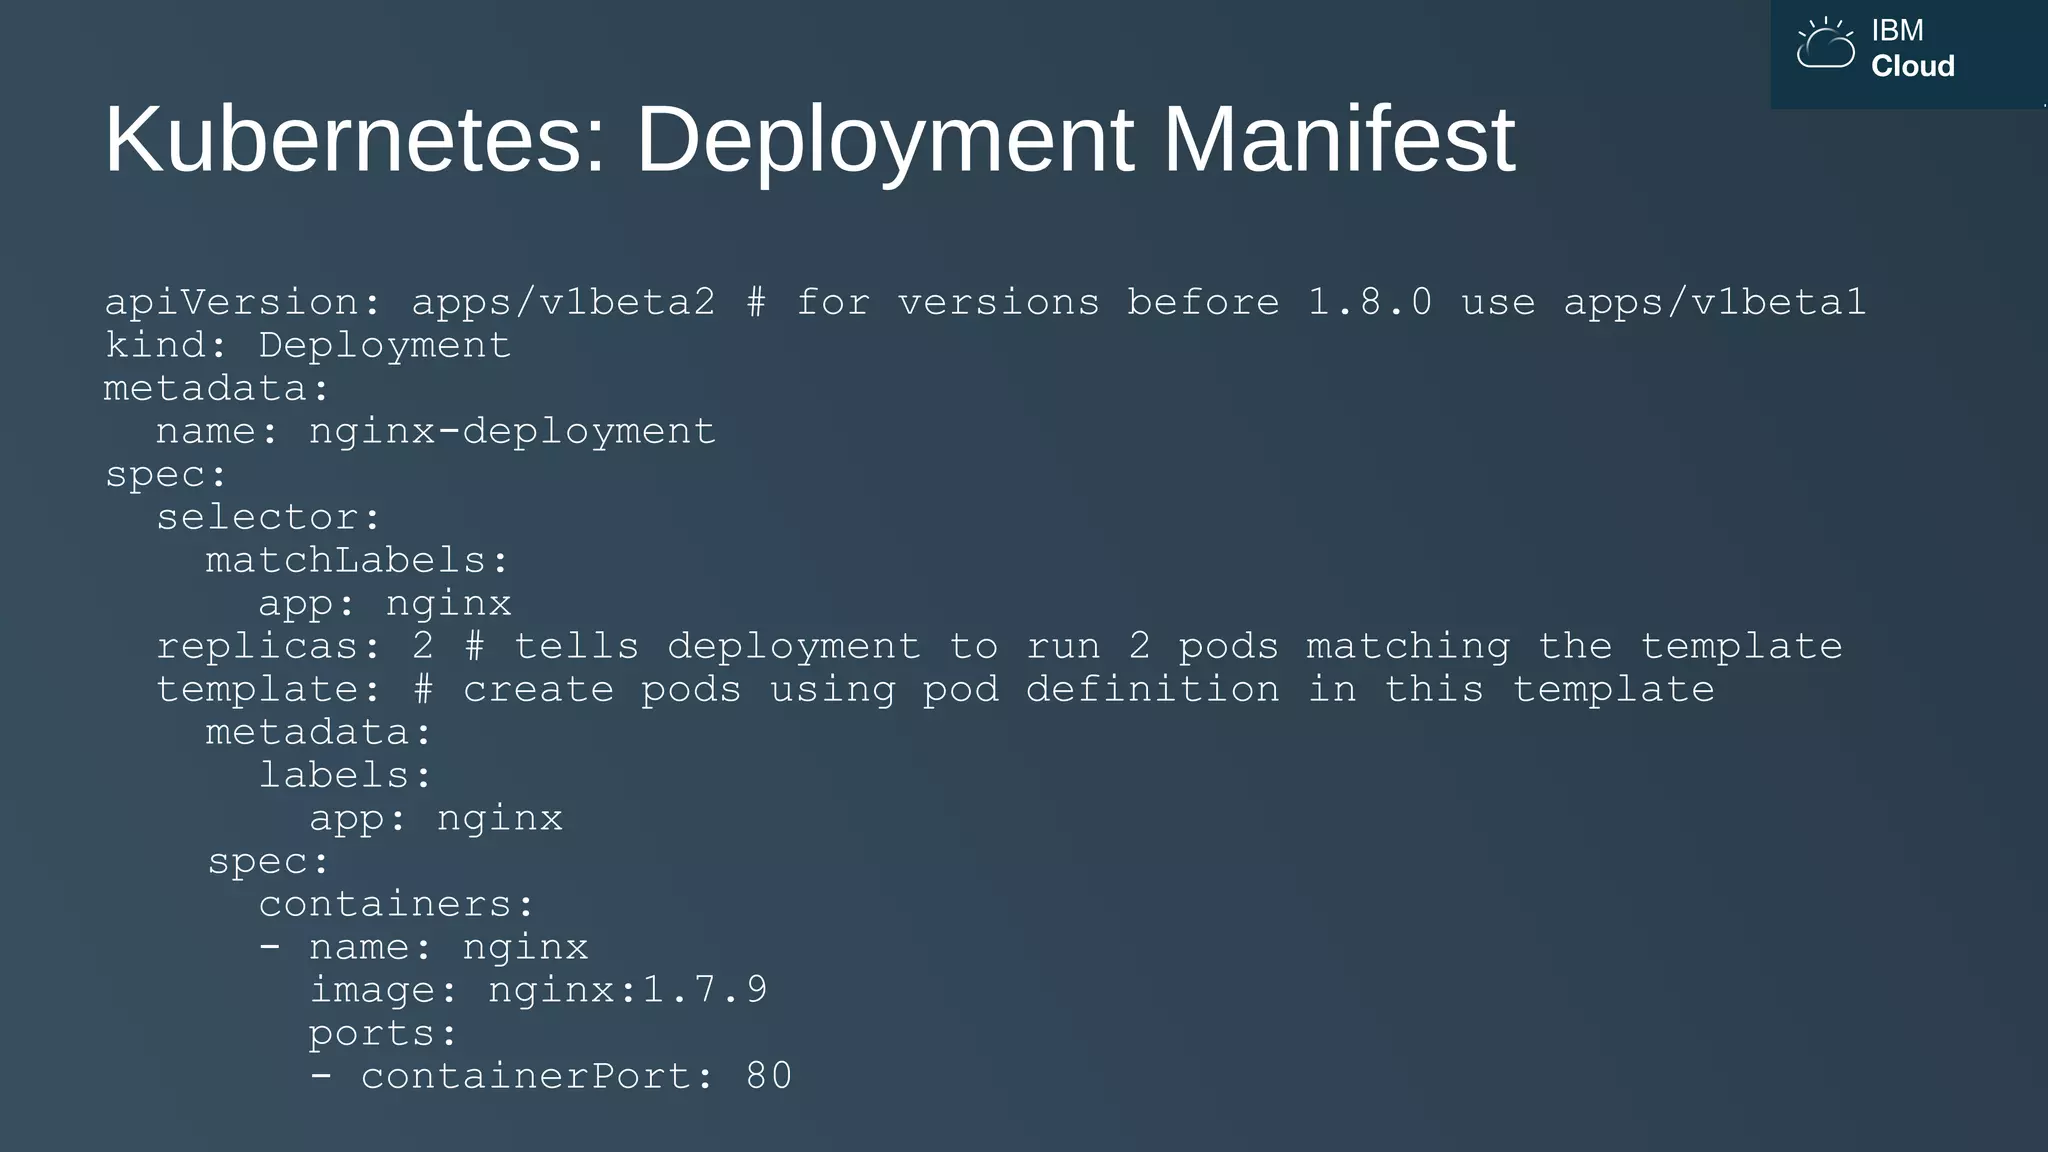Image resolution: width=2048 pixels, height=1152 pixels.
Task: Click 'metadata:' under template
Action: [x=319, y=732]
